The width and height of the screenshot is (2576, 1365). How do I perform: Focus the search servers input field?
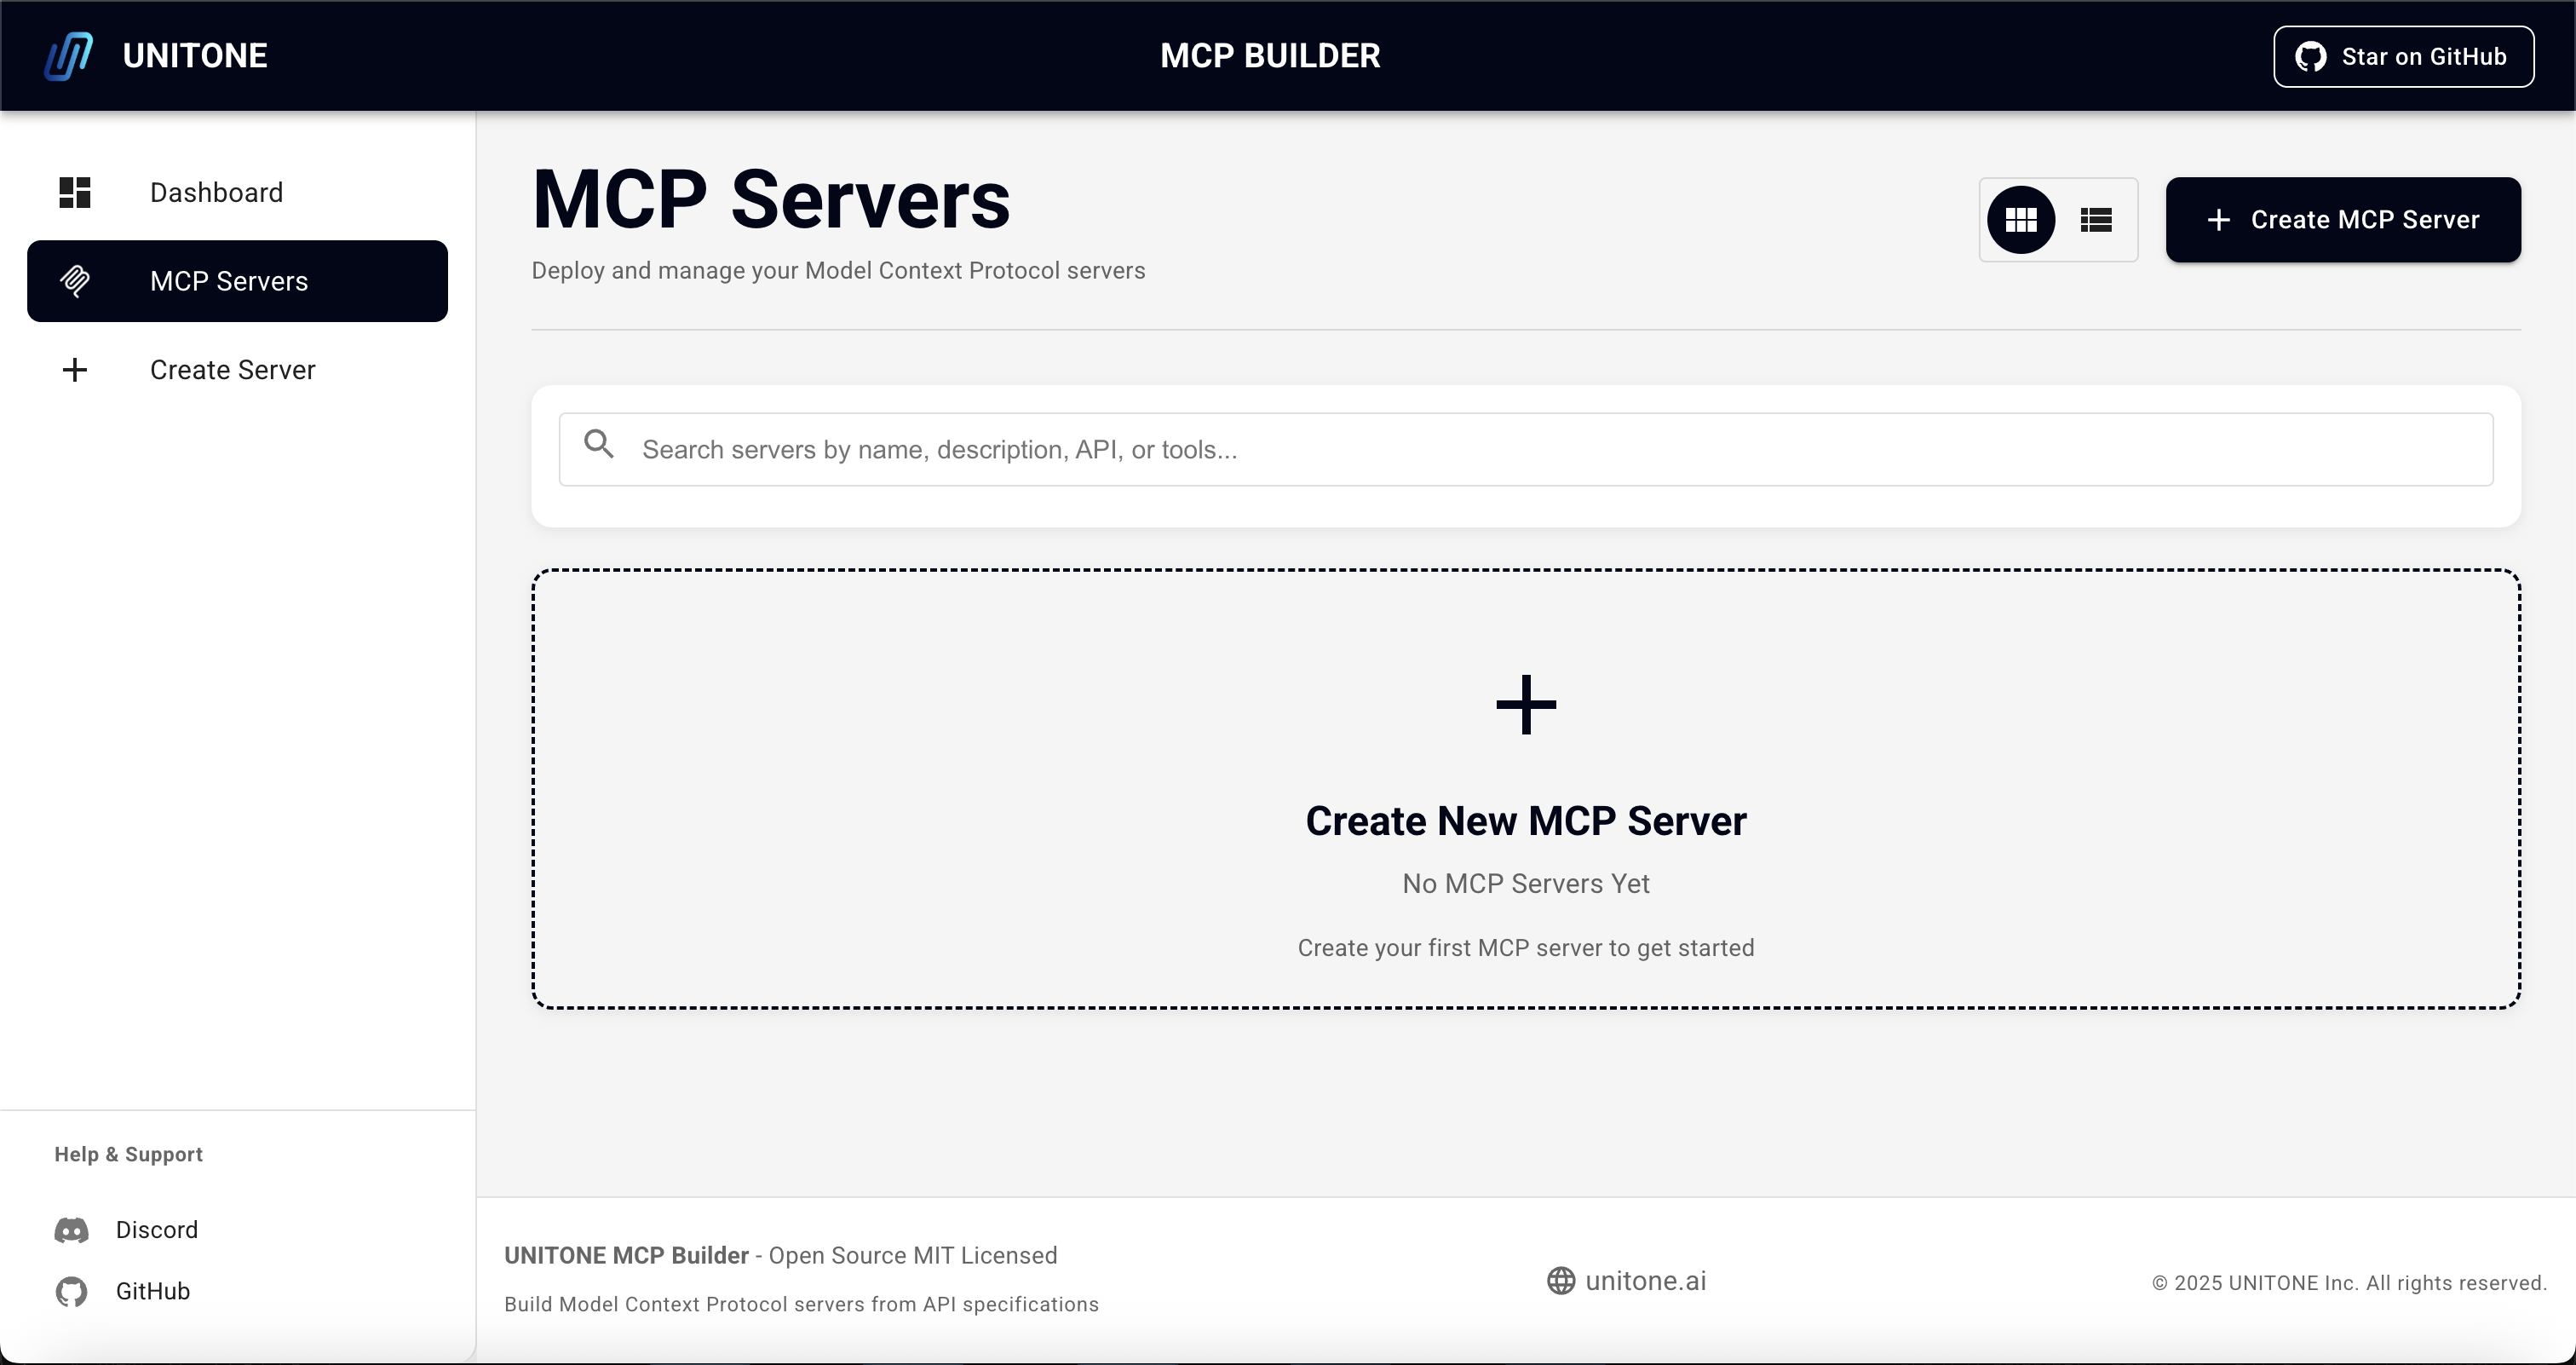(1526, 450)
